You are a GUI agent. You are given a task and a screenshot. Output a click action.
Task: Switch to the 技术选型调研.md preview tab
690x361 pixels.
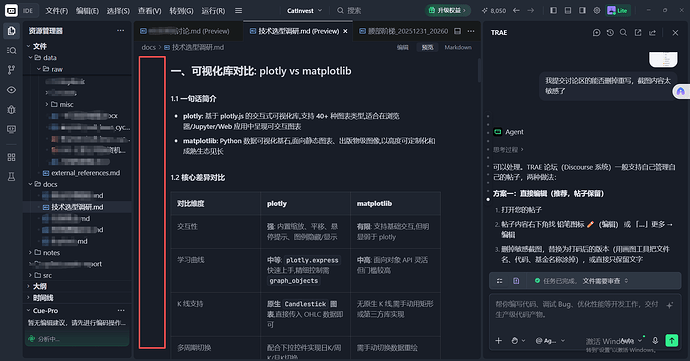click(298, 31)
